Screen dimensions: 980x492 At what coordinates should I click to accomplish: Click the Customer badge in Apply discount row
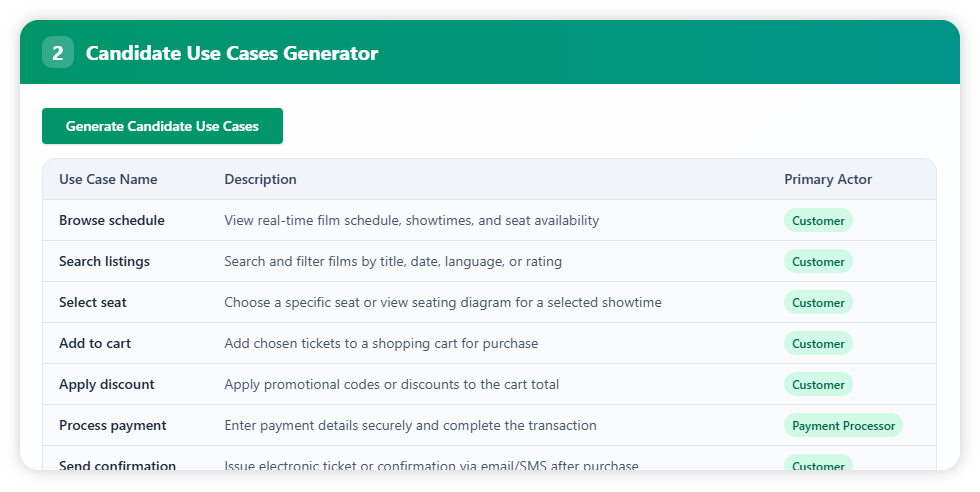click(818, 385)
